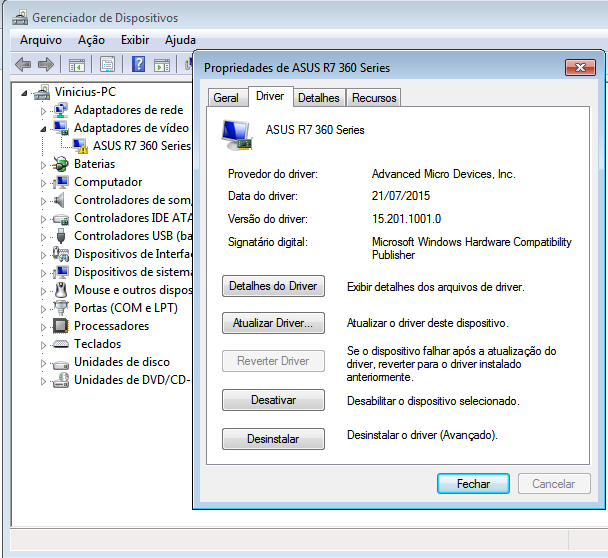Click the Atualizar Driver... button
This screenshot has width=608, height=558.
(273, 323)
